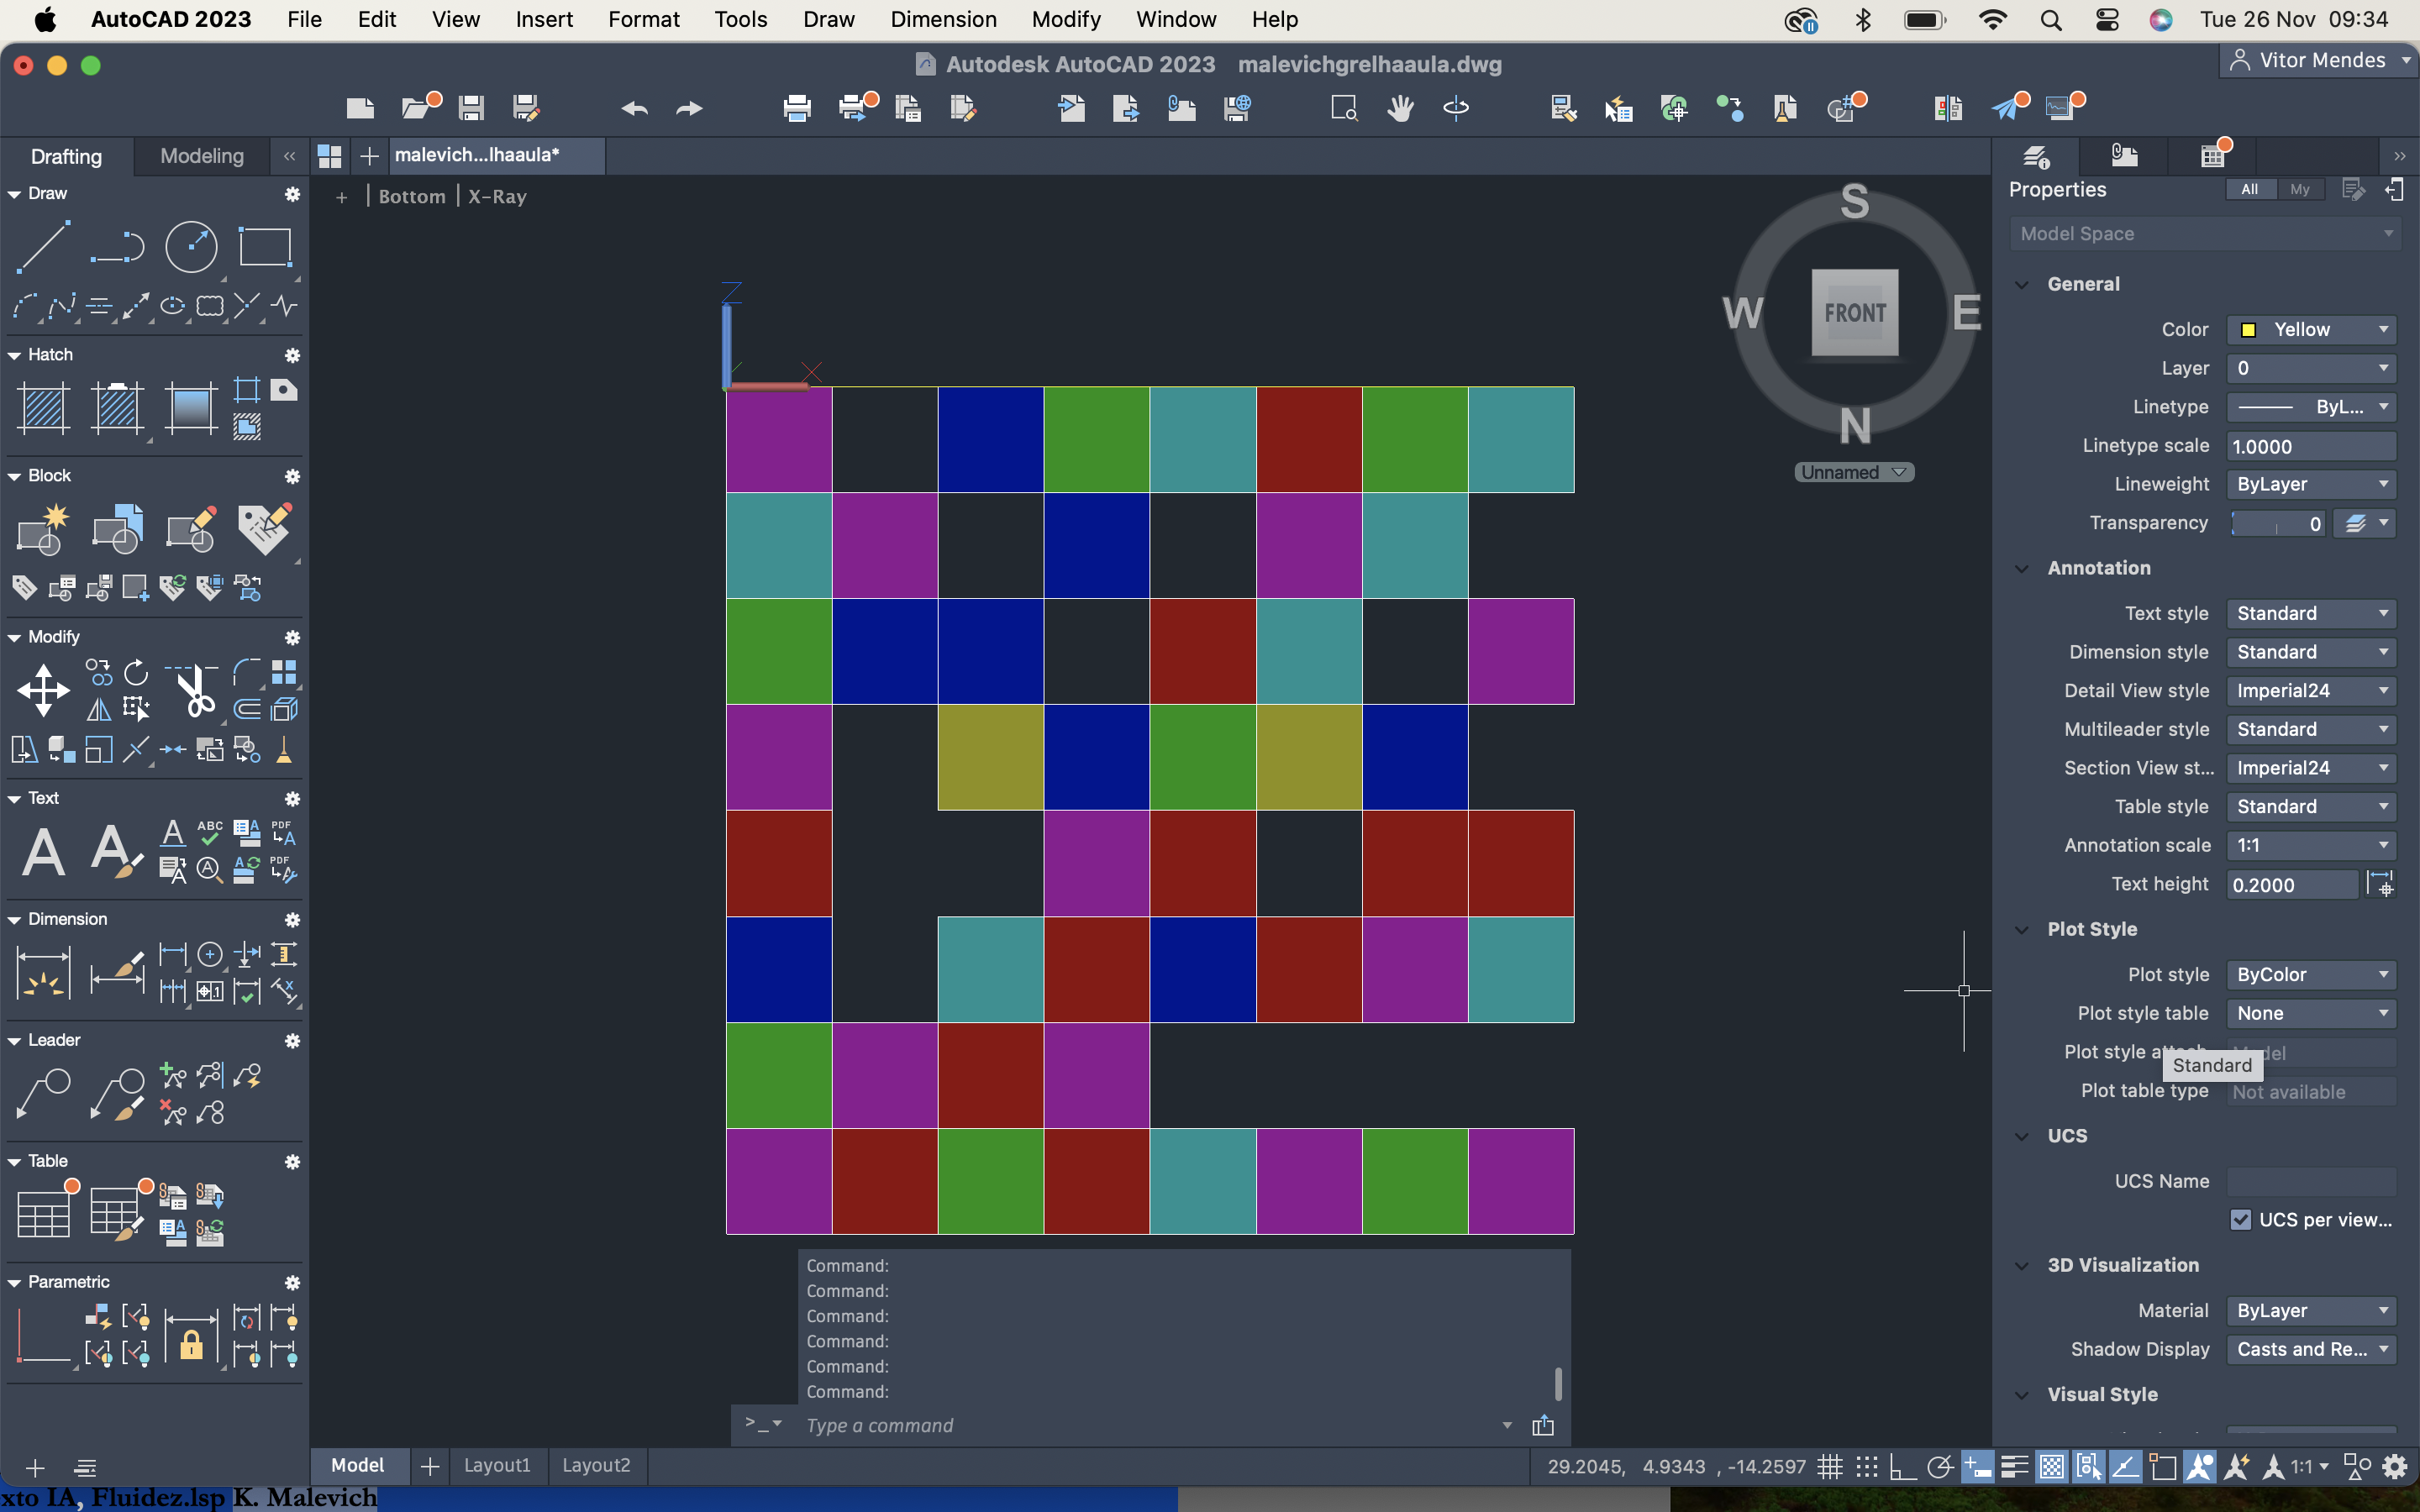Image resolution: width=2420 pixels, height=1512 pixels.
Task: Click the Redo arrow
Action: click(689, 108)
